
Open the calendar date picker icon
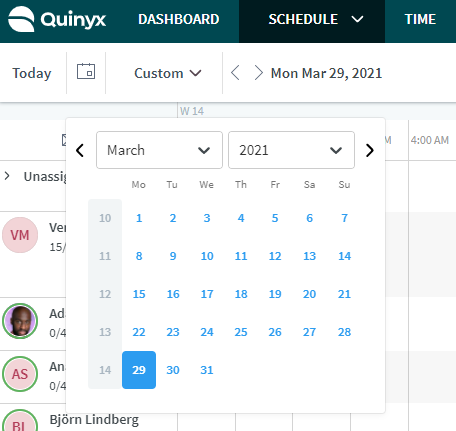pos(86,71)
